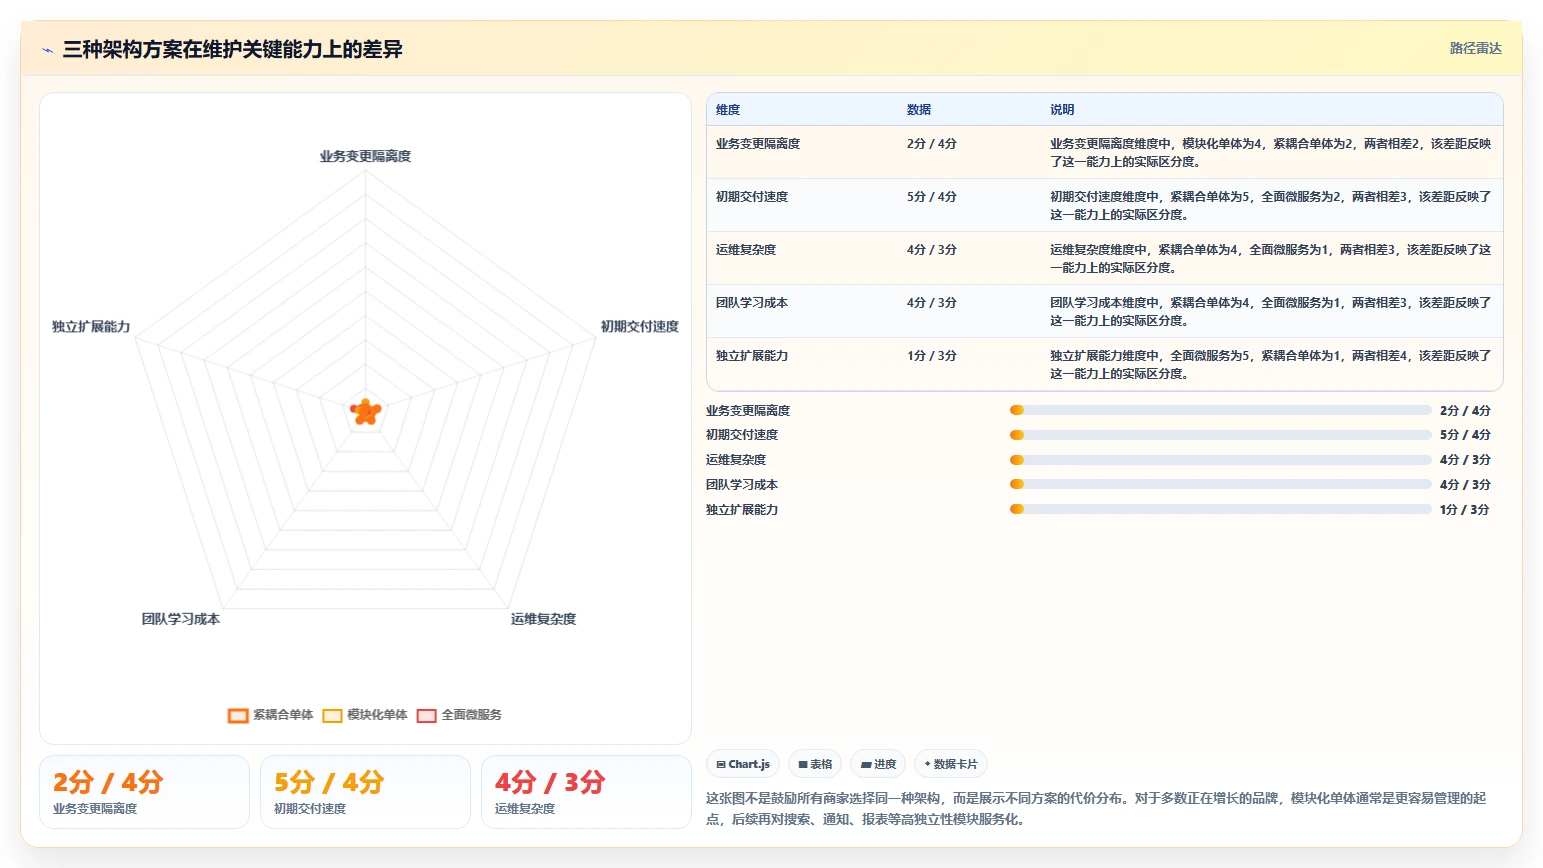This screenshot has width=1543, height=868.
Task: Click the 1分 / 3分 value in the table
Action: coord(932,356)
